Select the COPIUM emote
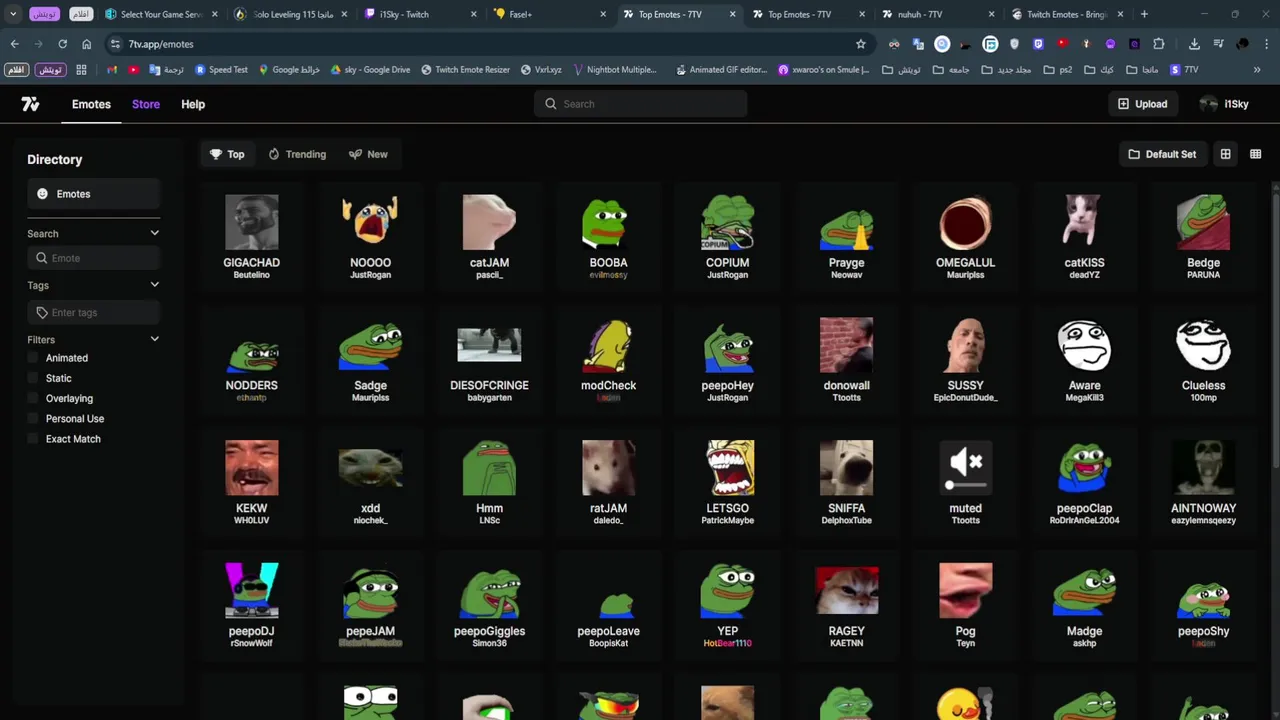1280x720 pixels. [x=727, y=236]
